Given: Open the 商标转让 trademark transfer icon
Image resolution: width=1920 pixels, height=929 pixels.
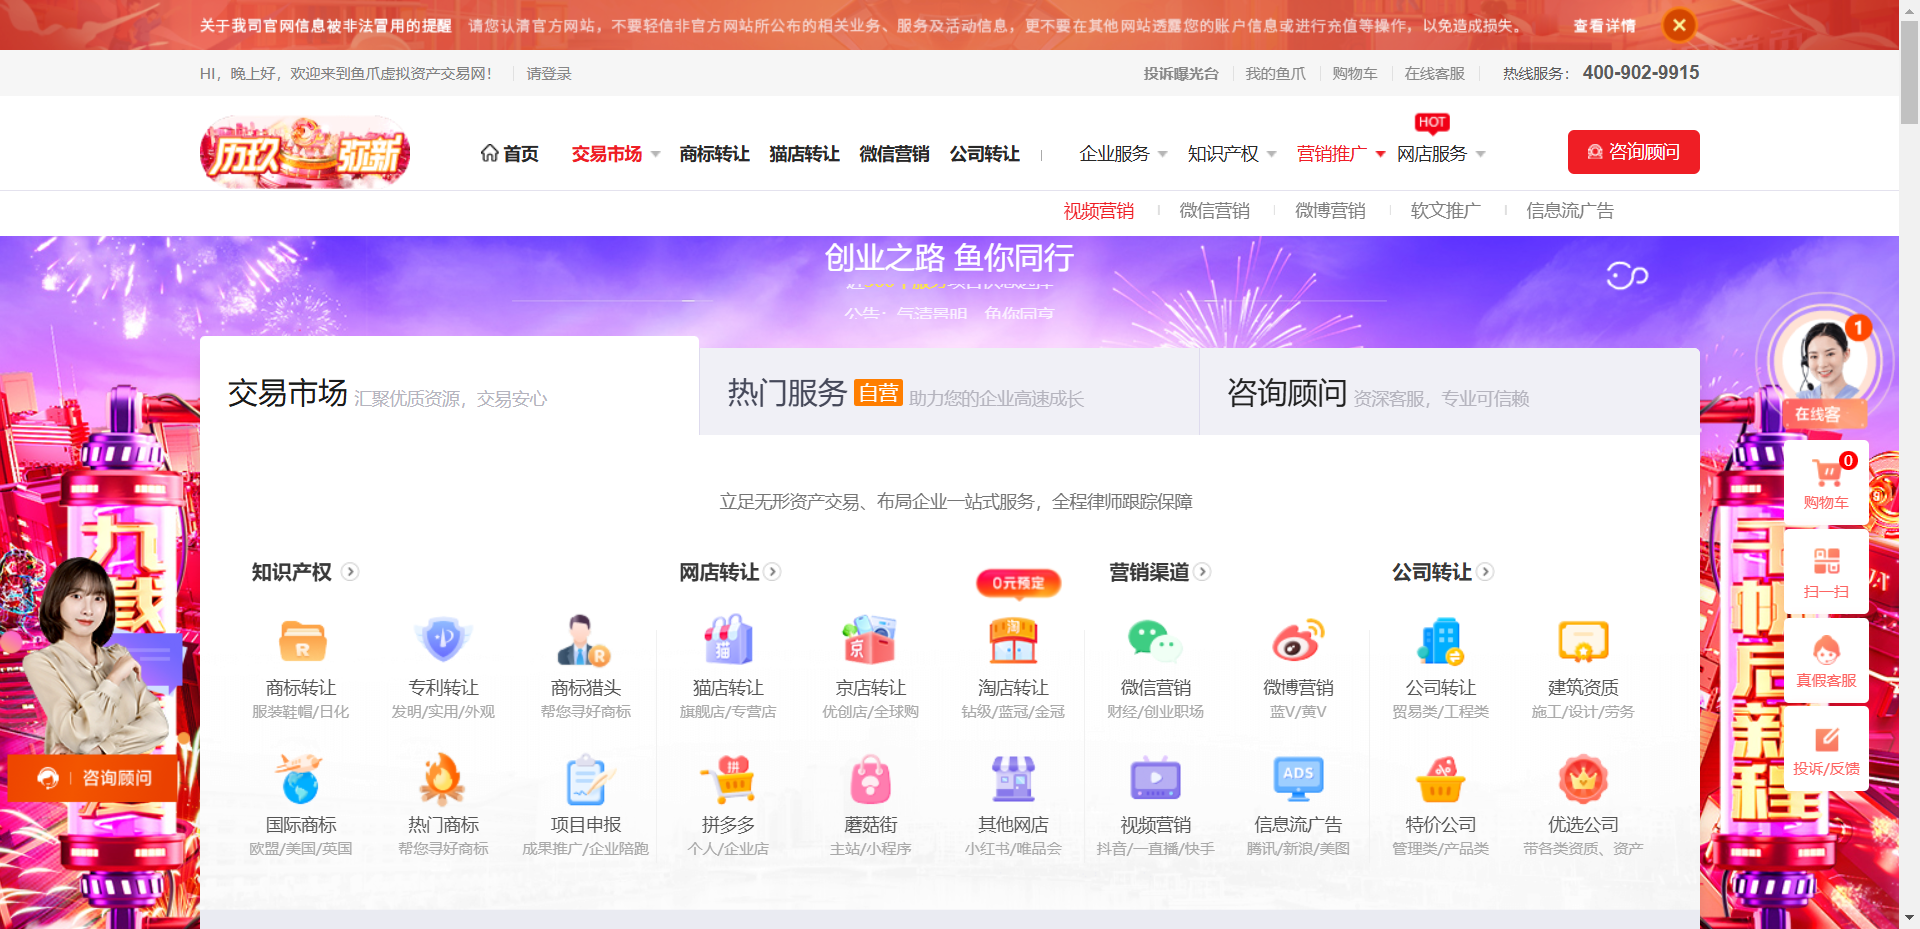Looking at the screenshot, I should [x=301, y=641].
